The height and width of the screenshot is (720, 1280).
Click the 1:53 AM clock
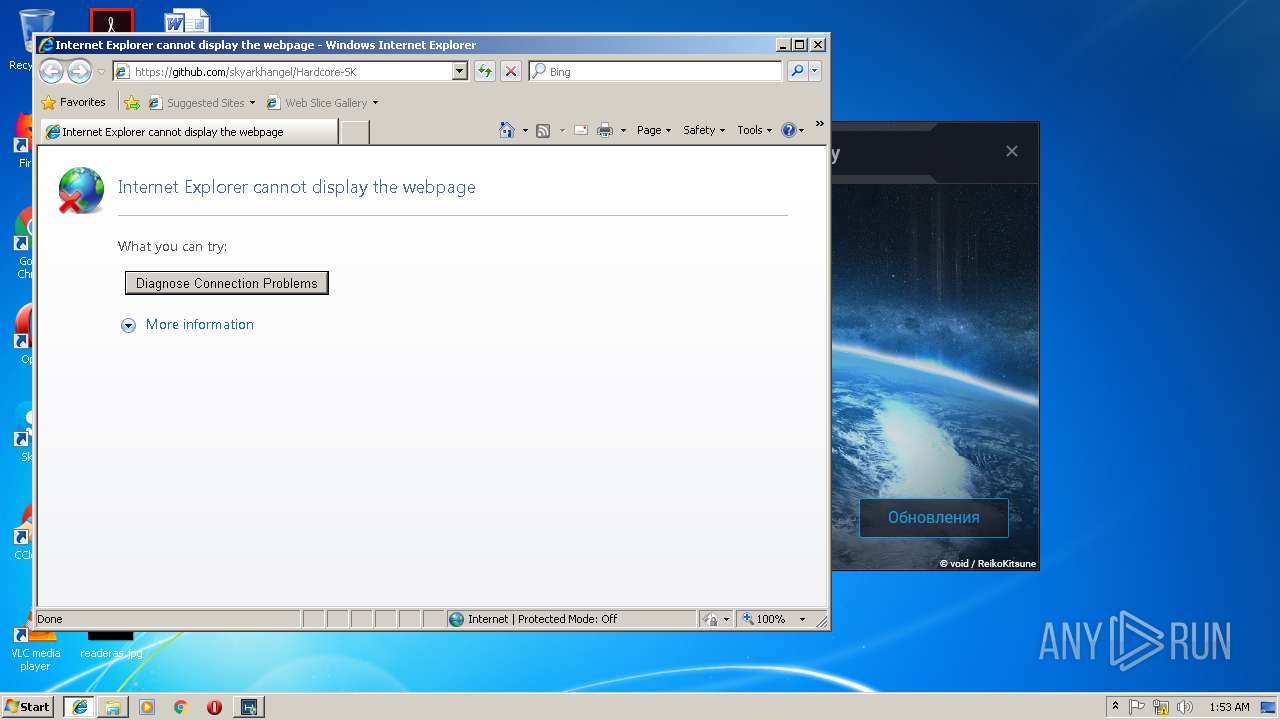[1229, 707]
